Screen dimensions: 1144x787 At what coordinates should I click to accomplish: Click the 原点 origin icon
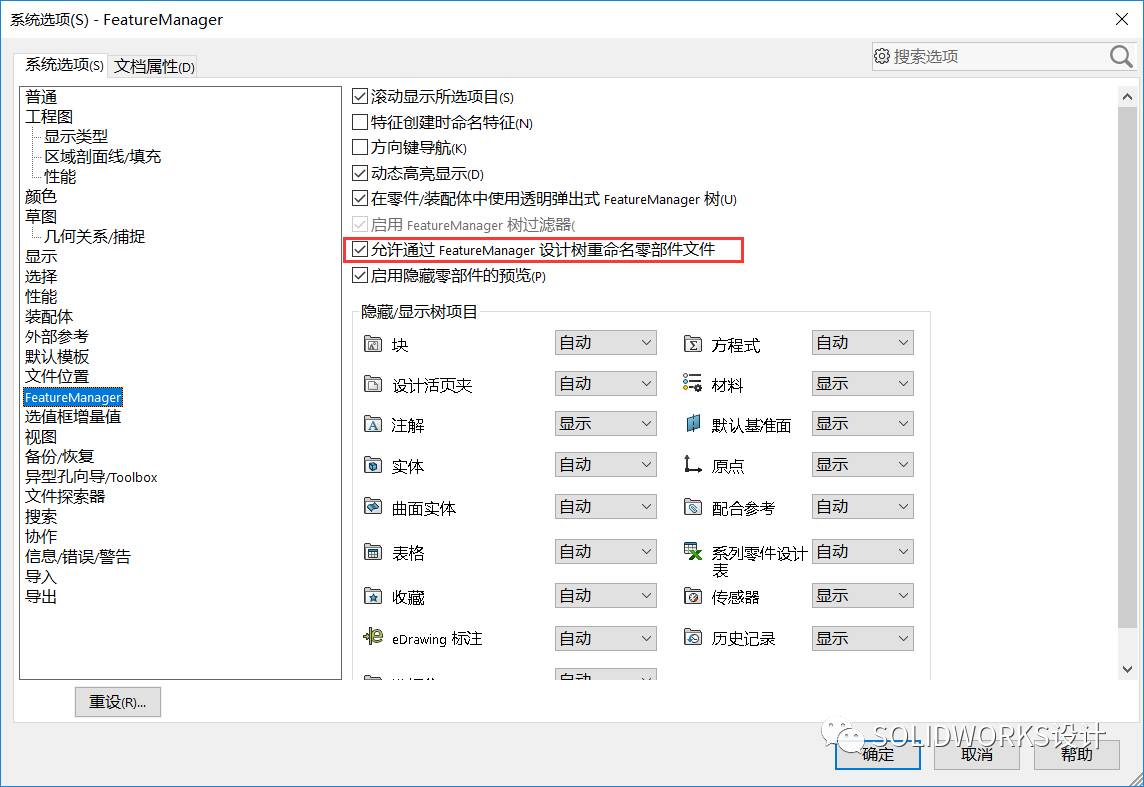click(692, 464)
